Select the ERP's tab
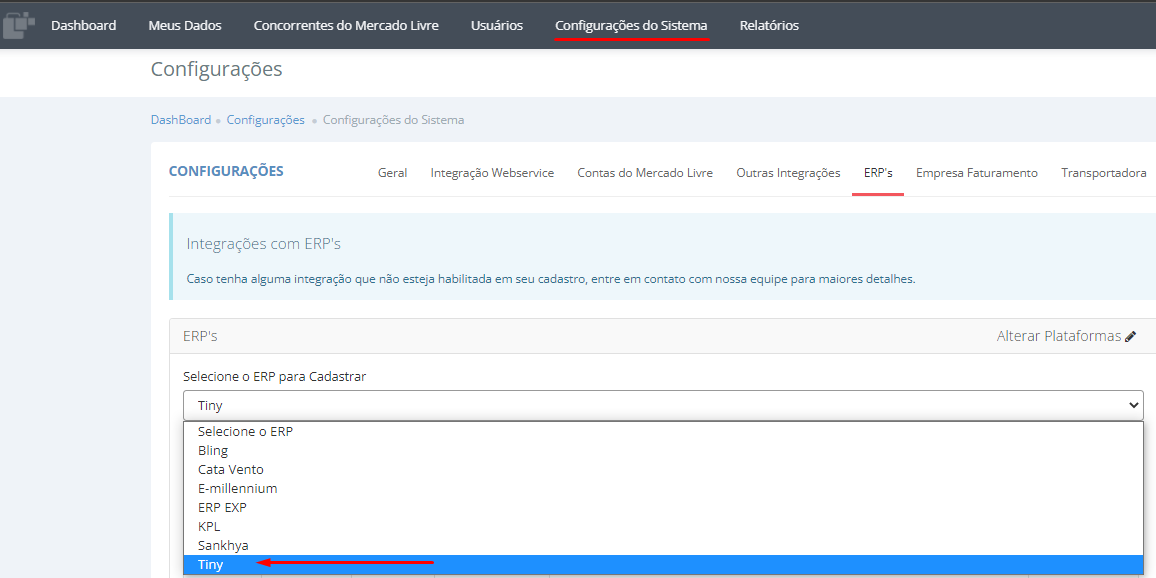The height and width of the screenshot is (578, 1156). 878,173
